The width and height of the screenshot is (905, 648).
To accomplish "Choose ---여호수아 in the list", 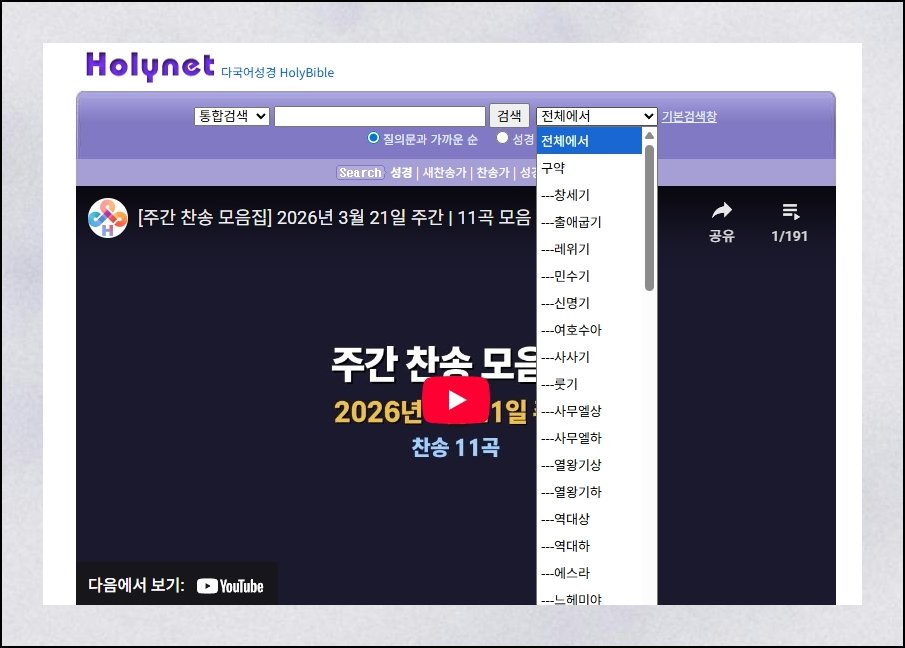I will 589,330.
